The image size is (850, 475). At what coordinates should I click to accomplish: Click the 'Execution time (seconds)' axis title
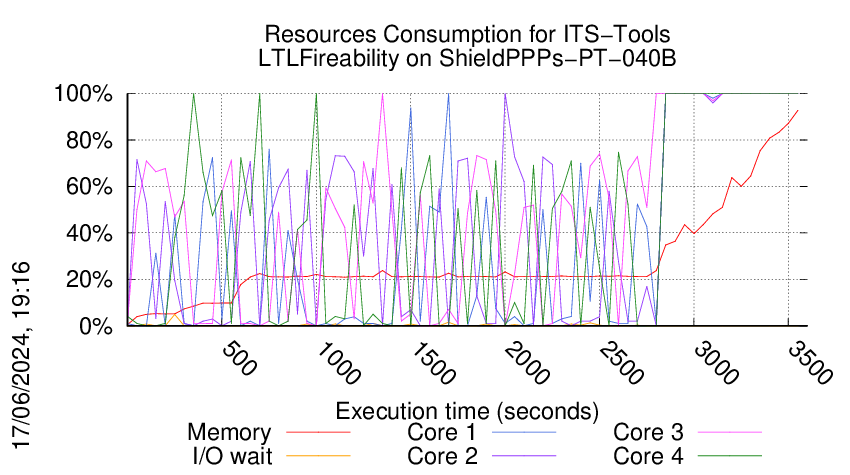467,411
